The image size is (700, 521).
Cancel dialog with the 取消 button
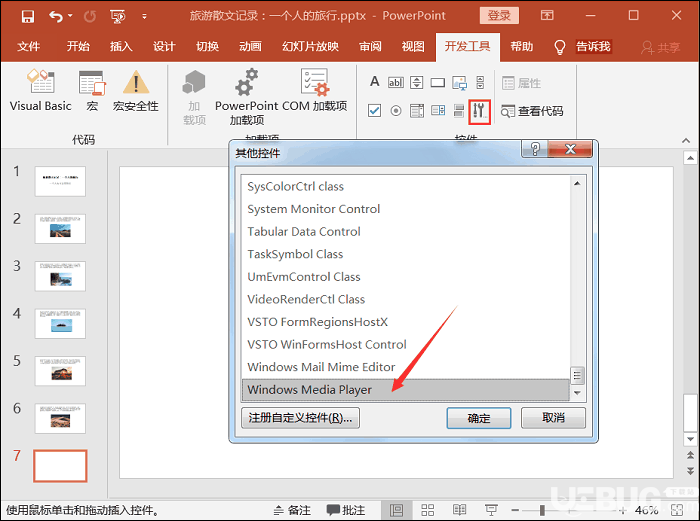[553, 418]
